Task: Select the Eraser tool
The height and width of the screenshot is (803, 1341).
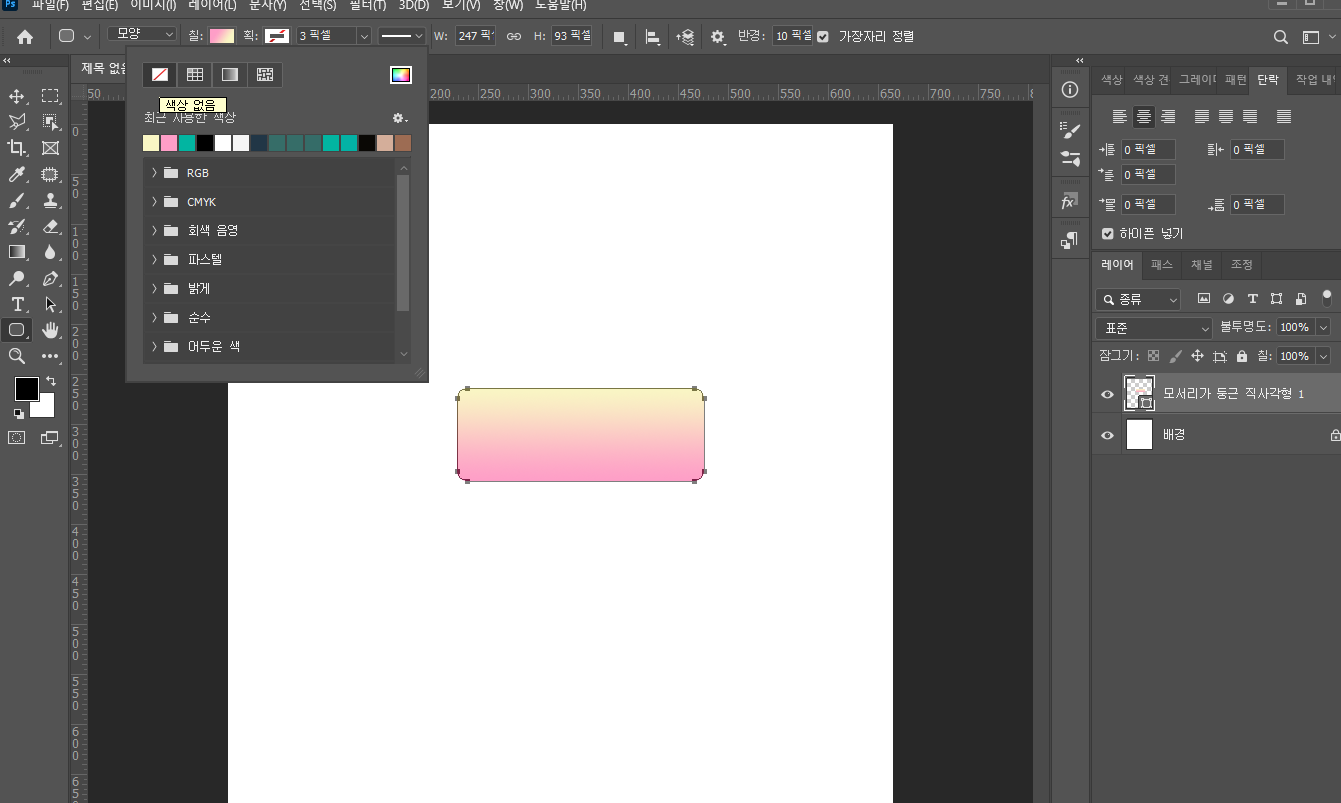Action: pos(50,226)
